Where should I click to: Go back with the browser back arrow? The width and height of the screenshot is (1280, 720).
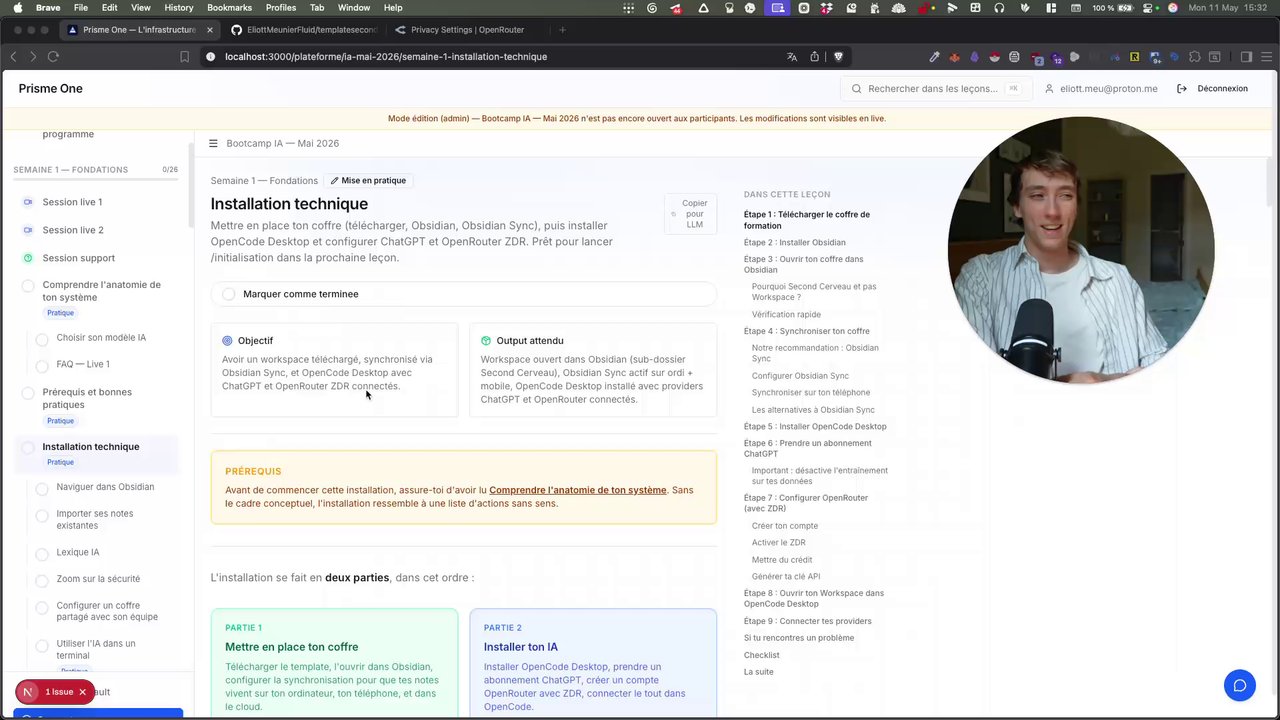pyautogui.click(x=13, y=57)
